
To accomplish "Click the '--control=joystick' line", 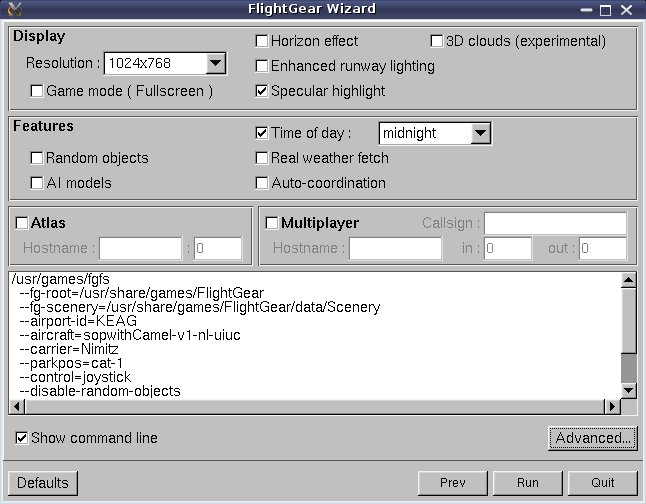I will tap(75, 377).
